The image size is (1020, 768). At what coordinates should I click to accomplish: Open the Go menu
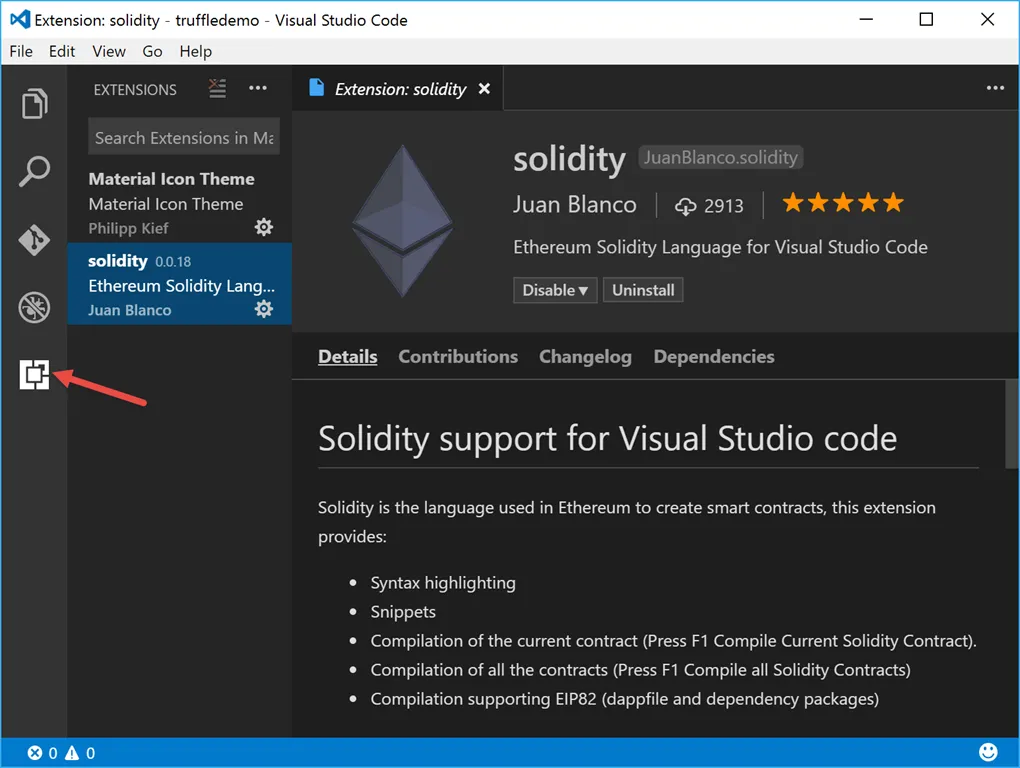152,51
